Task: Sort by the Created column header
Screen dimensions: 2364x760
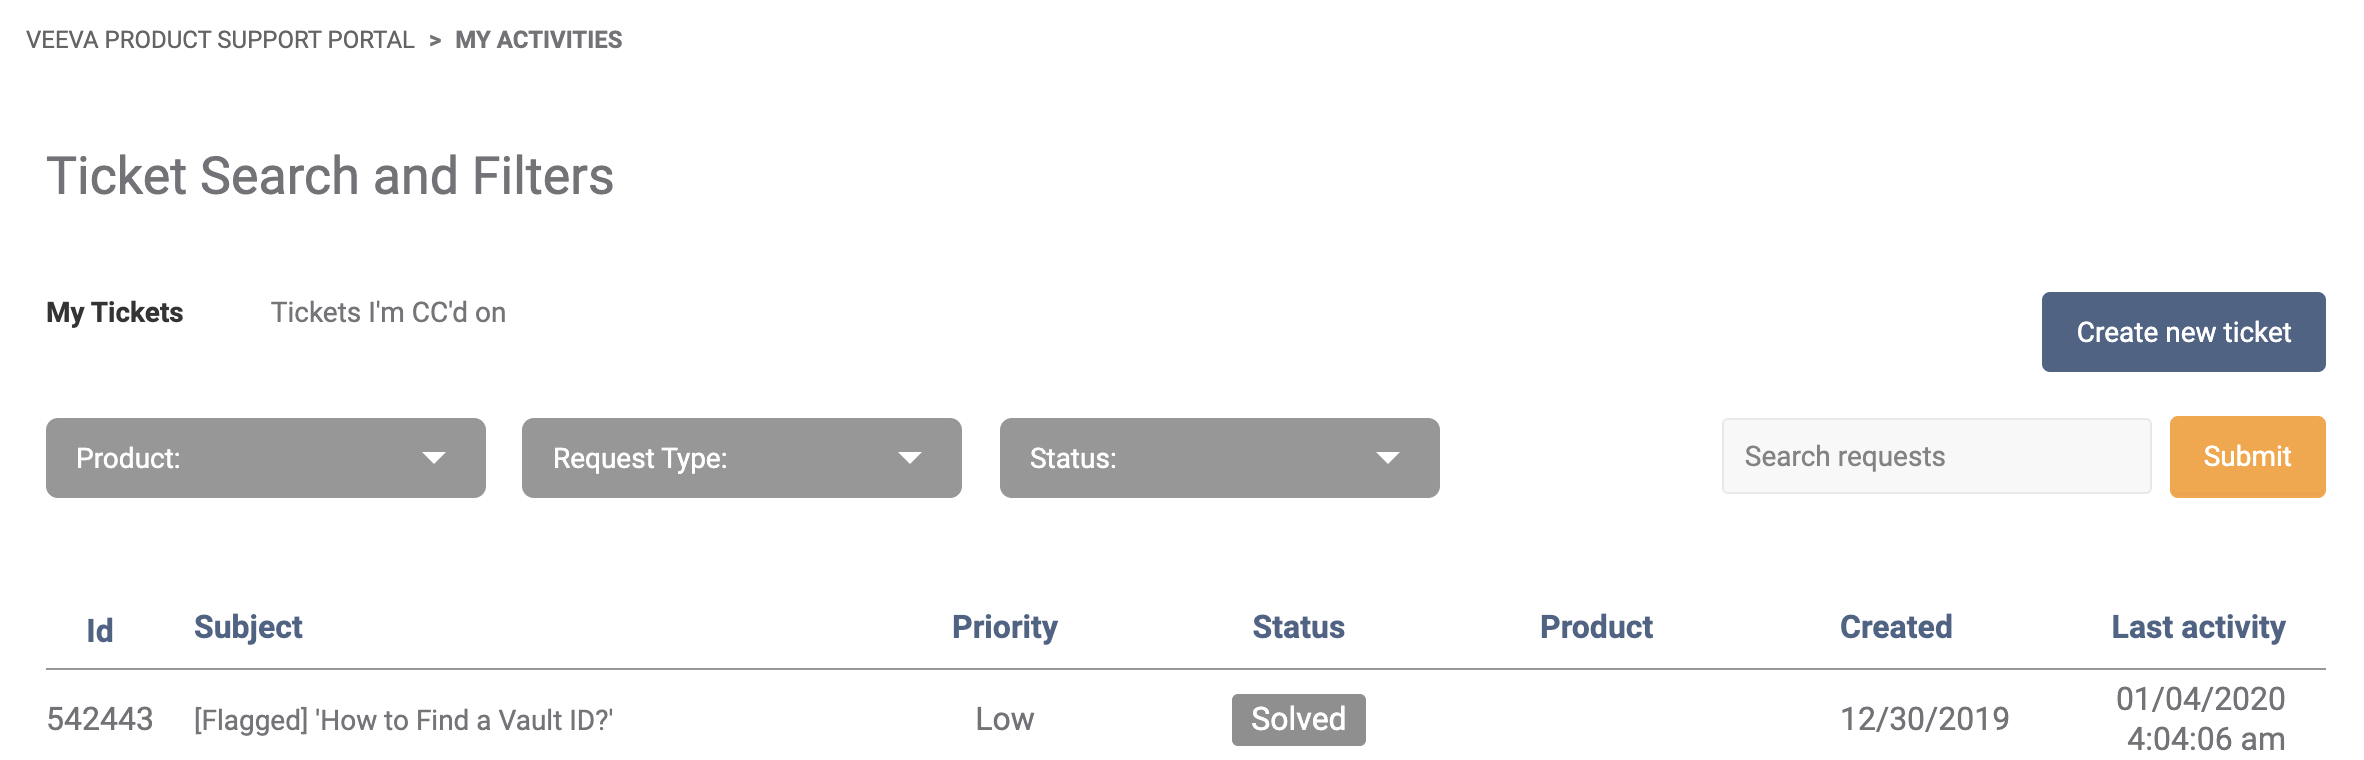Action: [x=1896, y=627]
